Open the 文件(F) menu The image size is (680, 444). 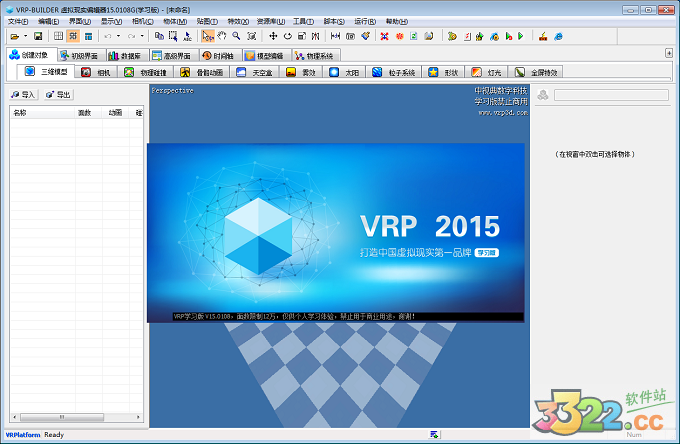click(18, 21)
